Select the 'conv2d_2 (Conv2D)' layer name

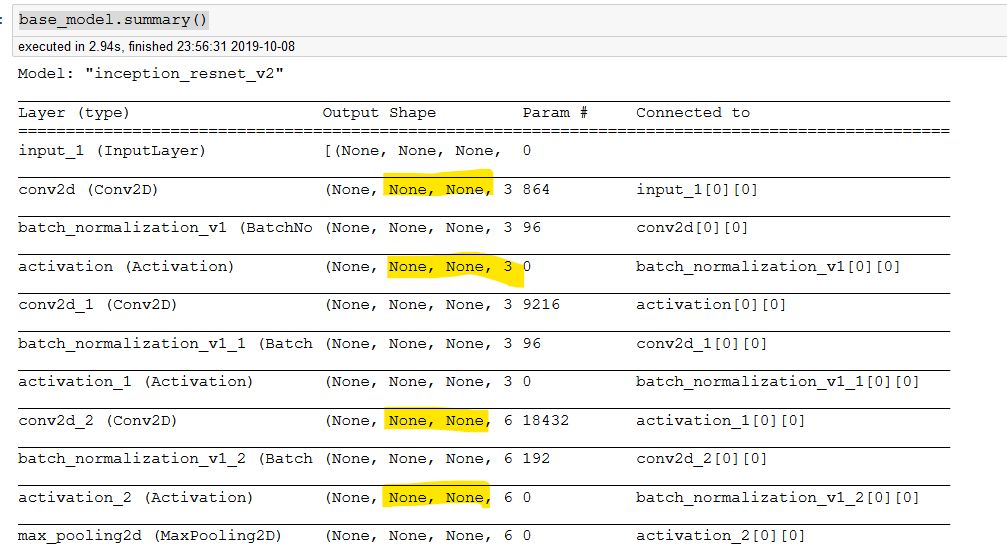tap(98, 421)
